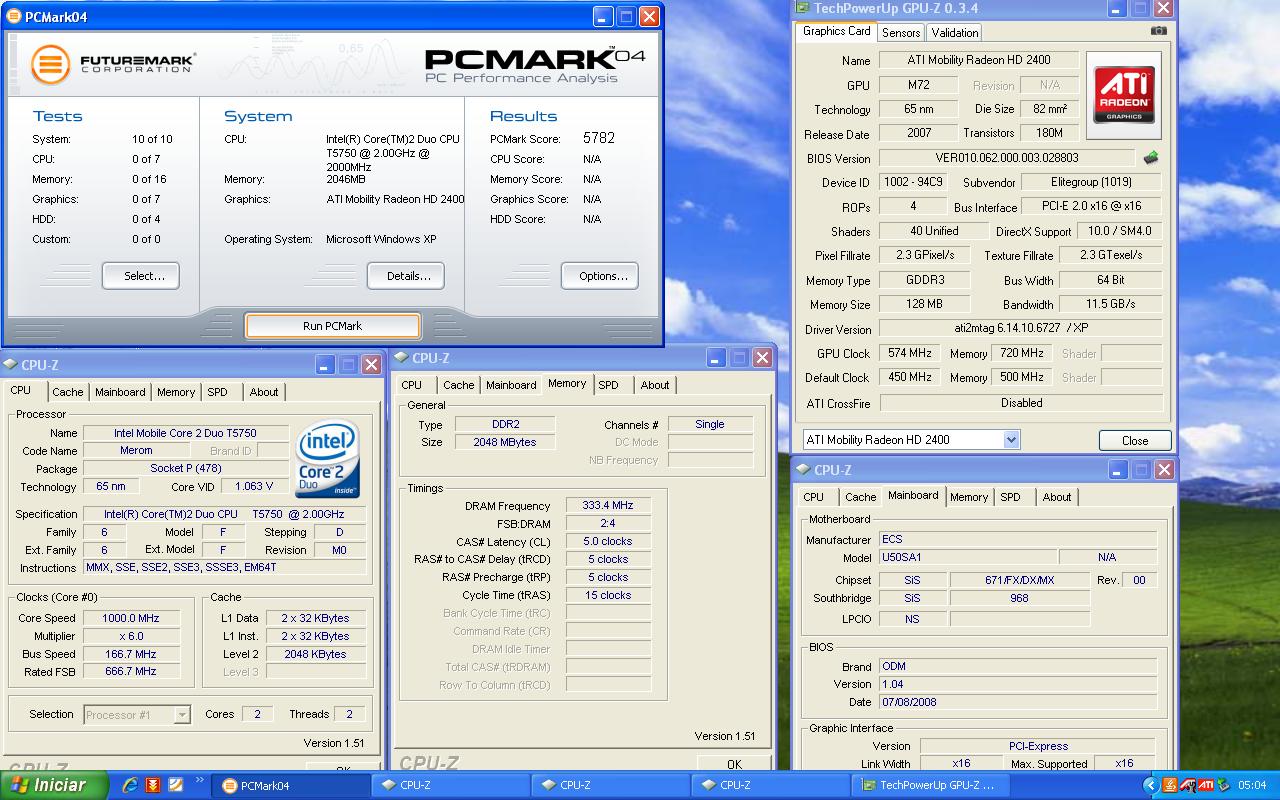Click the CPU-Z memory window title icon
This screenshot has width=1280, height=800.
pos(400,357)
